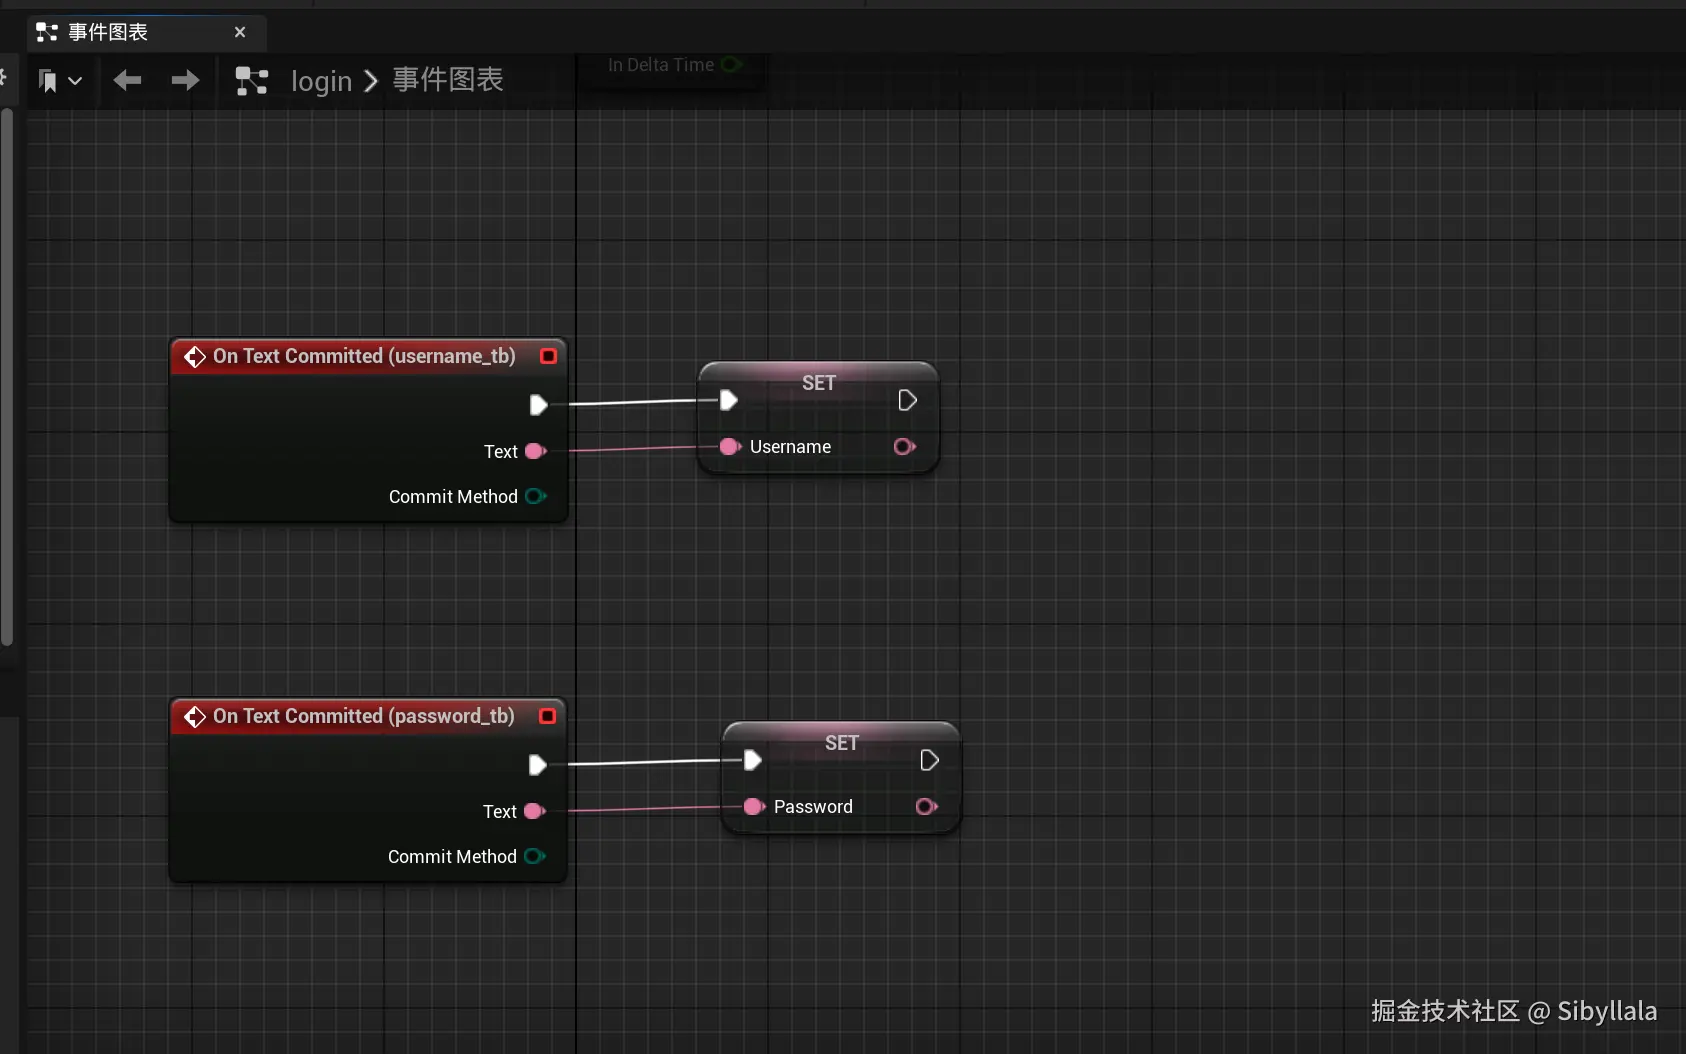The height and width of the screenshot is (1054, 1686).
Task: Select the On Text Committed (password_tb) node title
Action: click(363, 716)
